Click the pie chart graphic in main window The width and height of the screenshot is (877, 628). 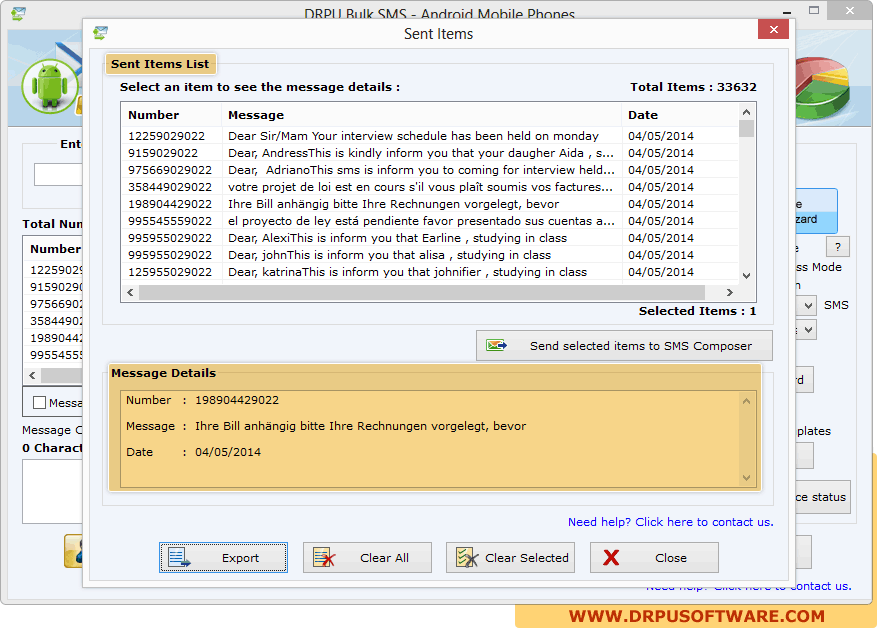[x=822, y=88]
